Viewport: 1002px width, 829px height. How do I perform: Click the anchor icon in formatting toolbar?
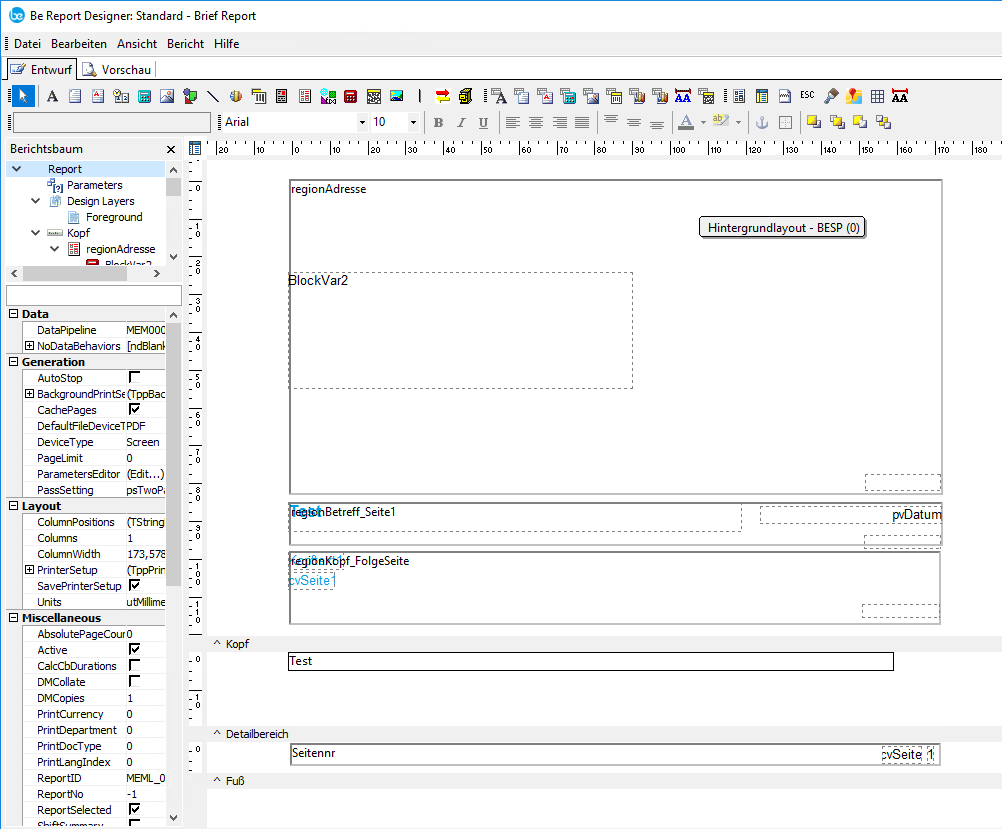pyautogui.click(x=760, y=122)
